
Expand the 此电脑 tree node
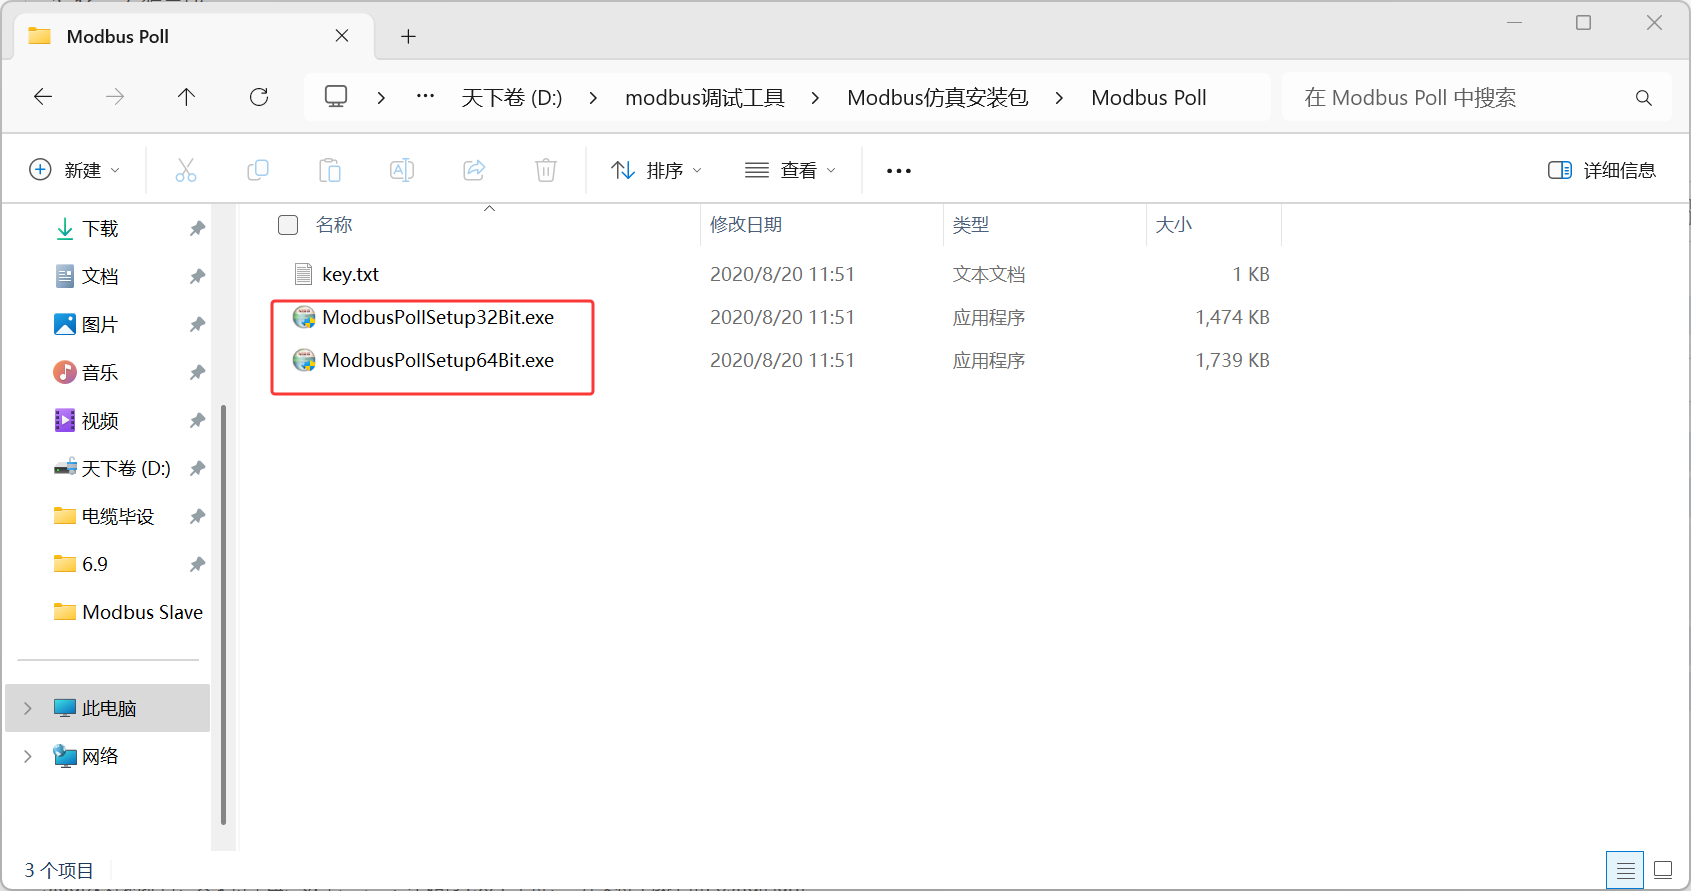click(x=28, y=708)
